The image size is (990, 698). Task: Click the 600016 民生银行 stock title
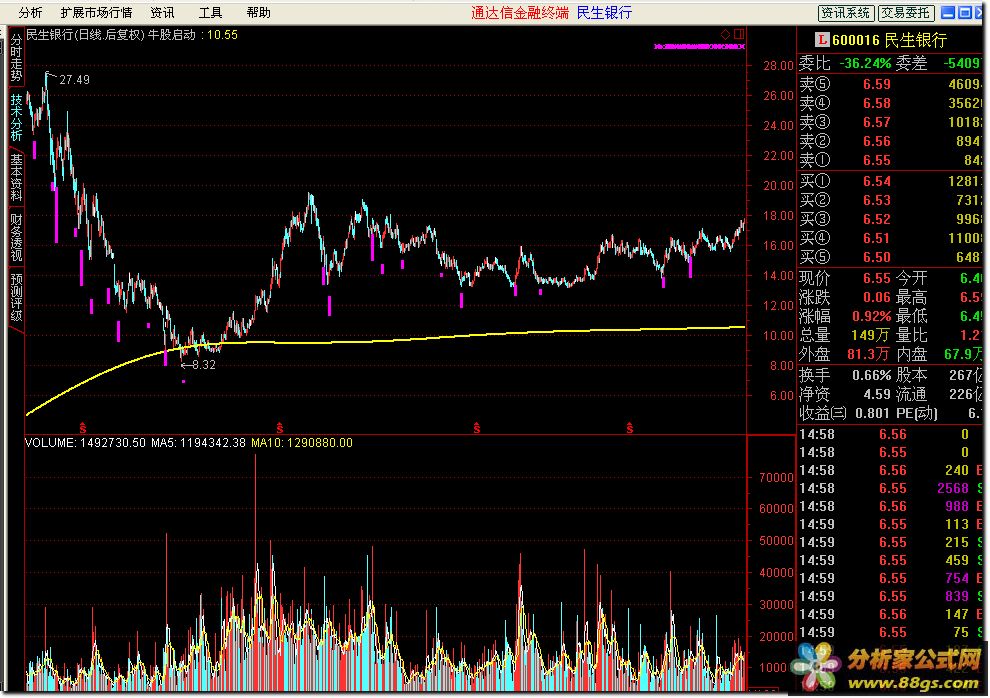coord(889,40)
